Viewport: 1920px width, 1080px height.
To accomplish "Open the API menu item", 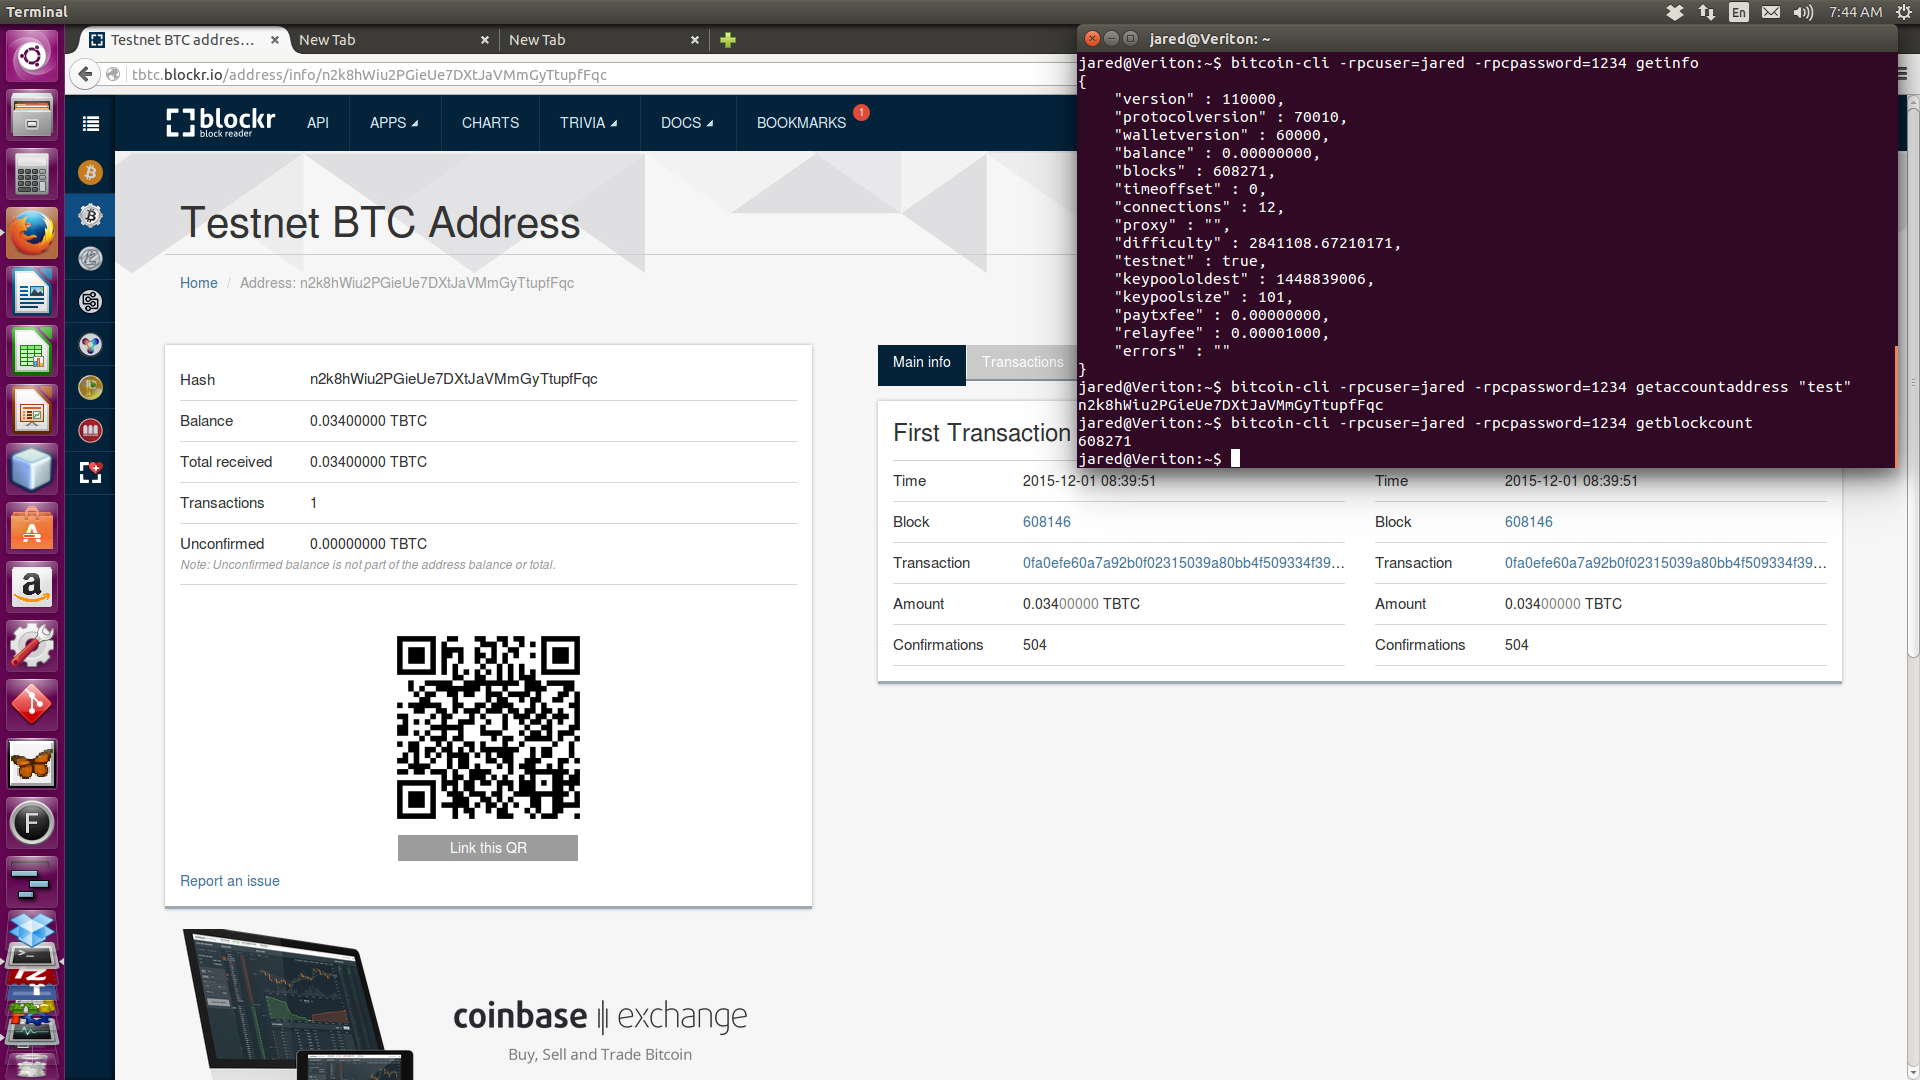I will (318, 123).
